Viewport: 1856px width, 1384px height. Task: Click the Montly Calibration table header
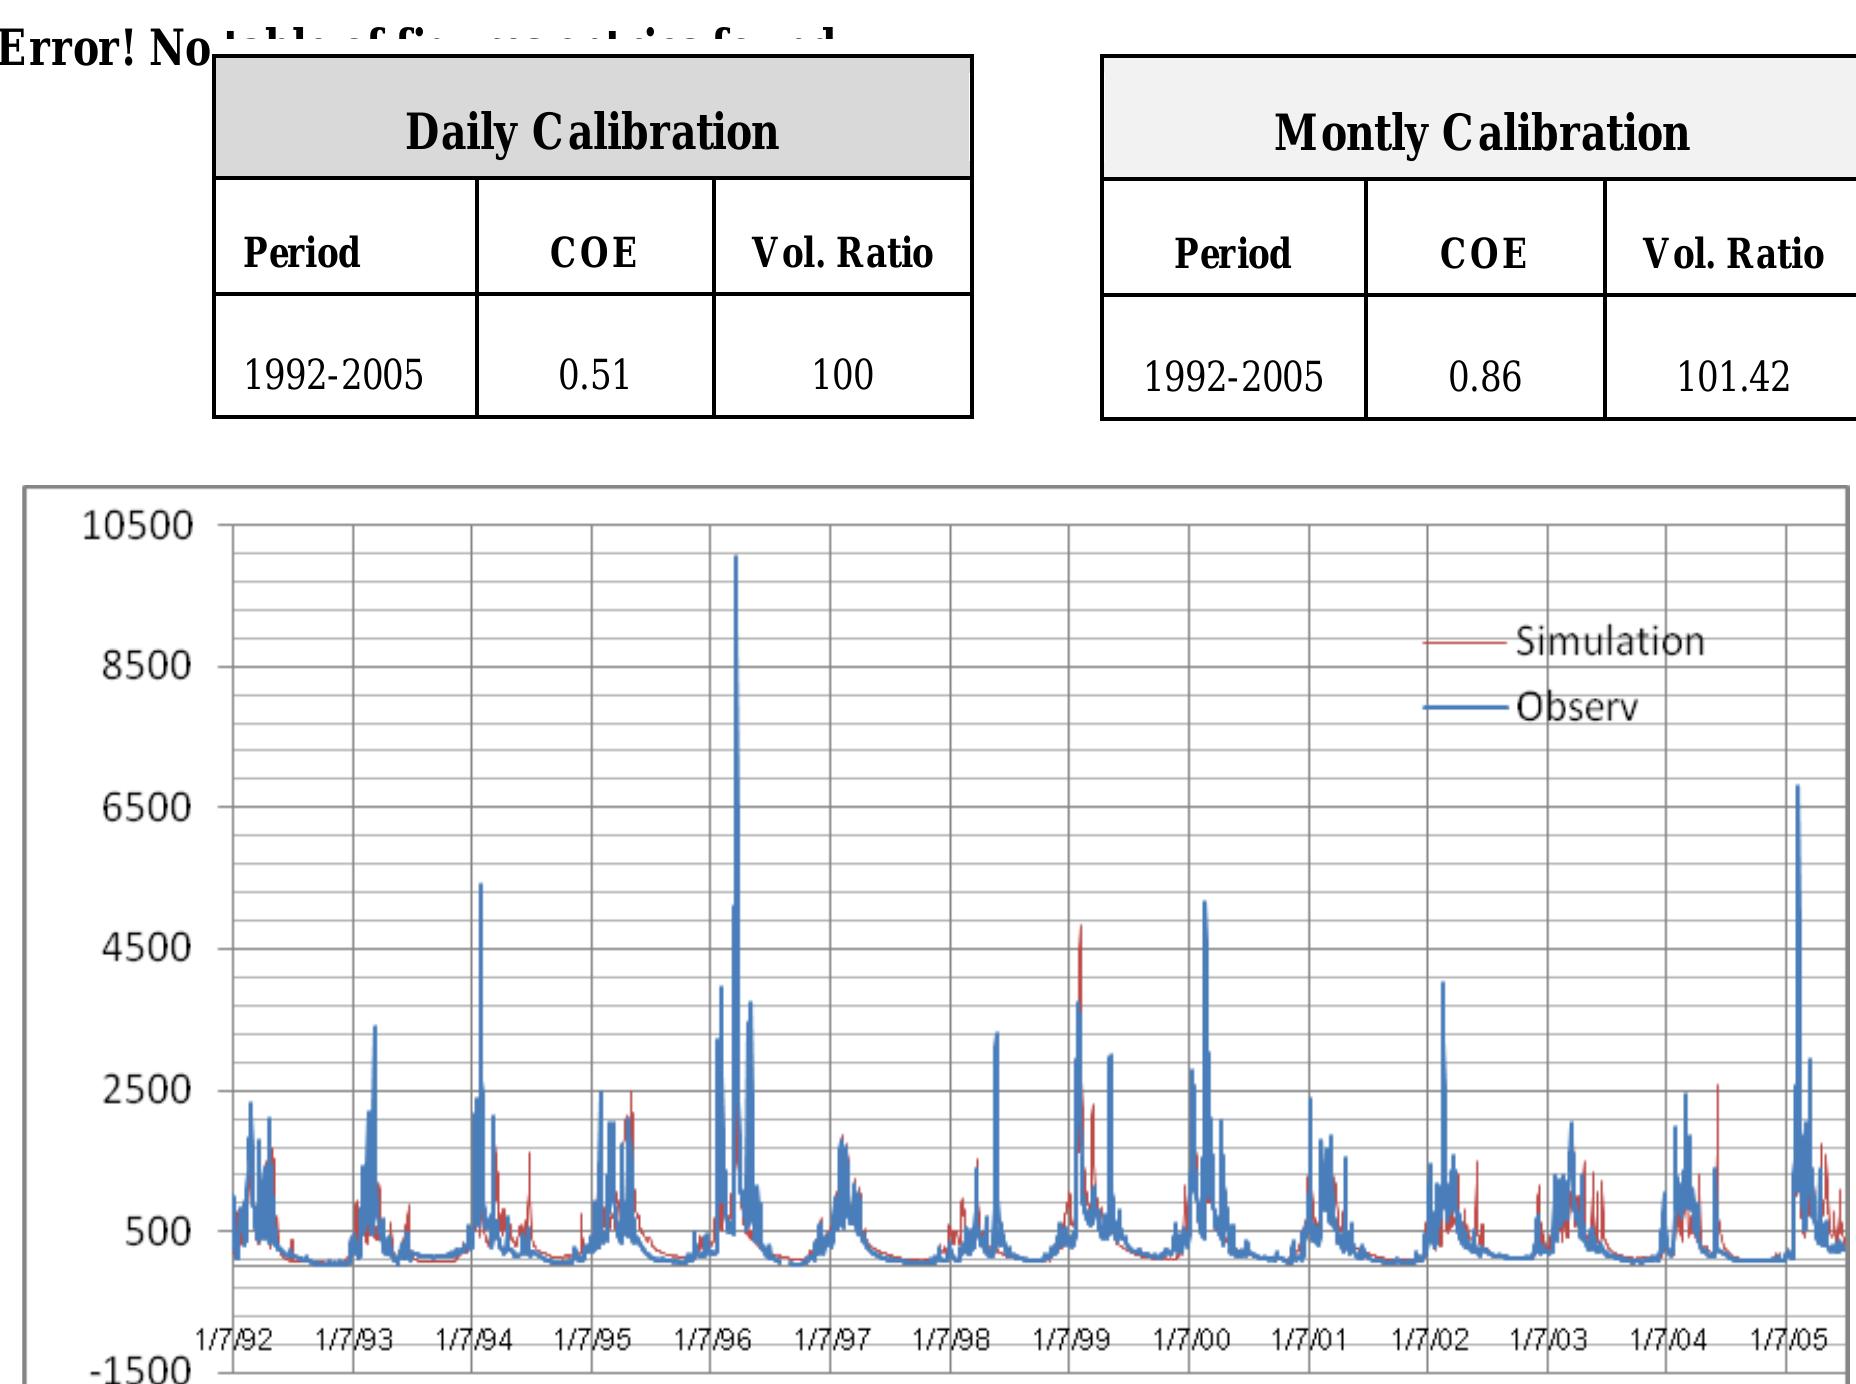1481,132
